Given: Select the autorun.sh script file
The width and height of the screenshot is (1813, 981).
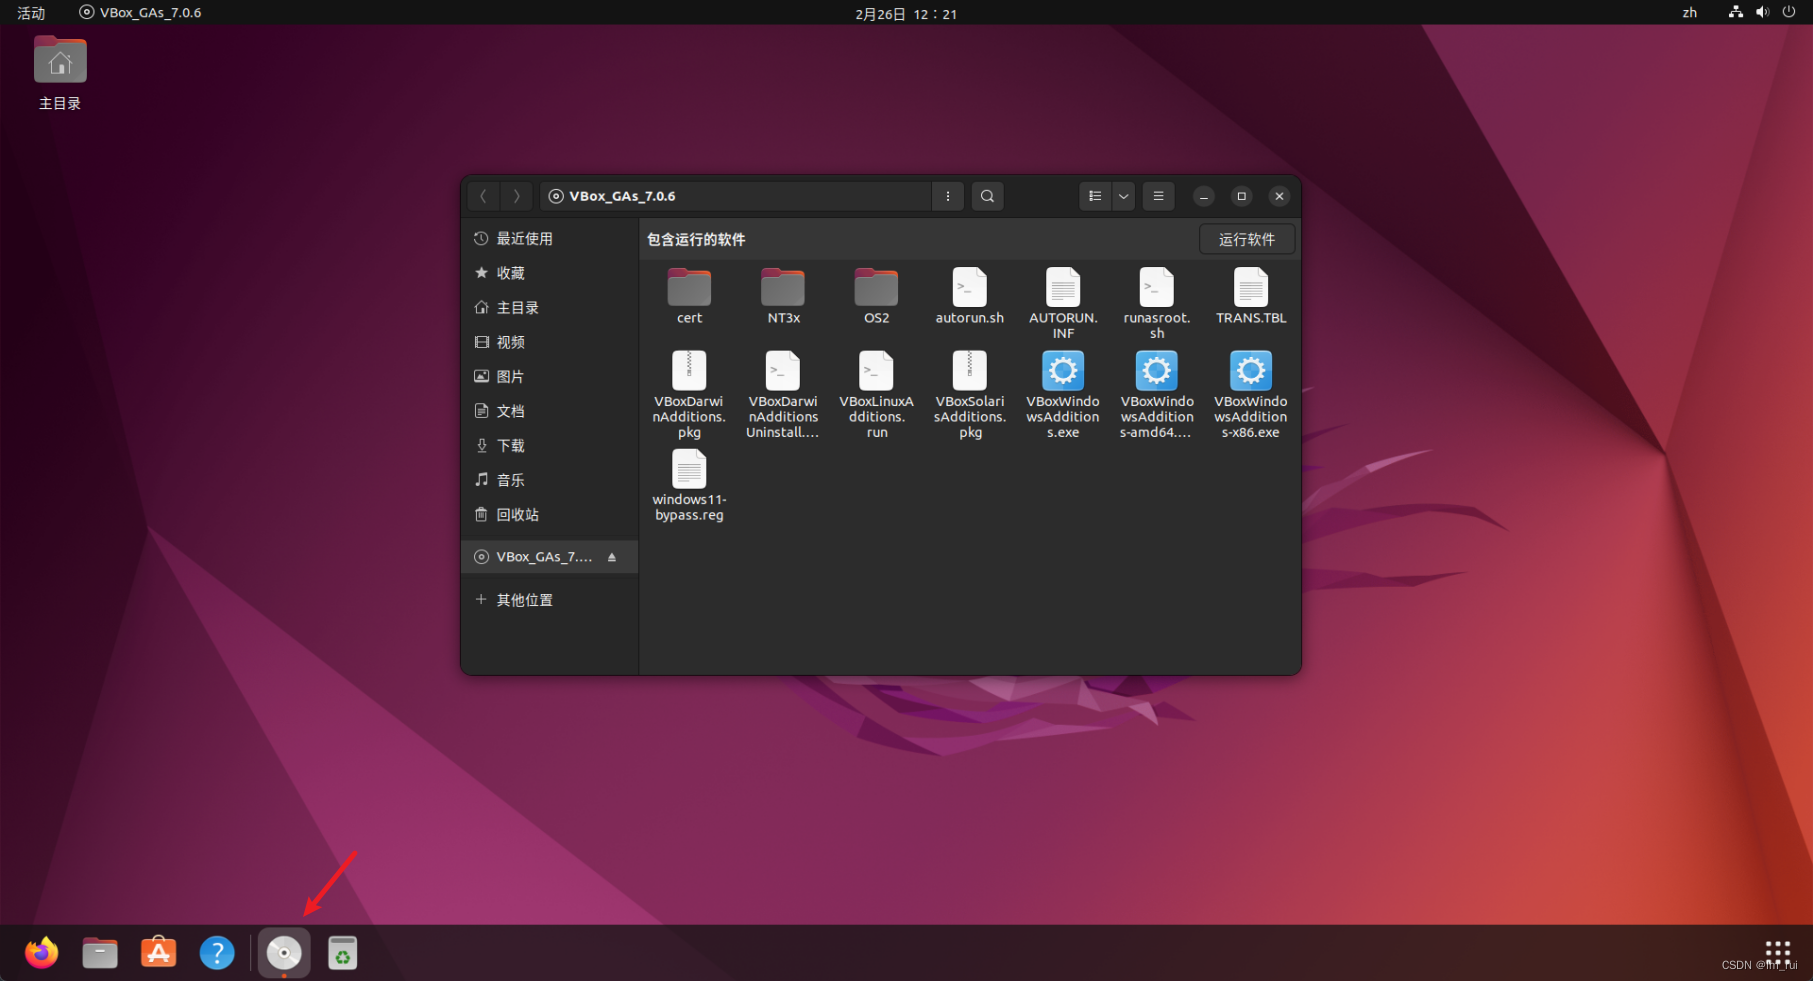Looking at the screenshot, I should 969,295.
